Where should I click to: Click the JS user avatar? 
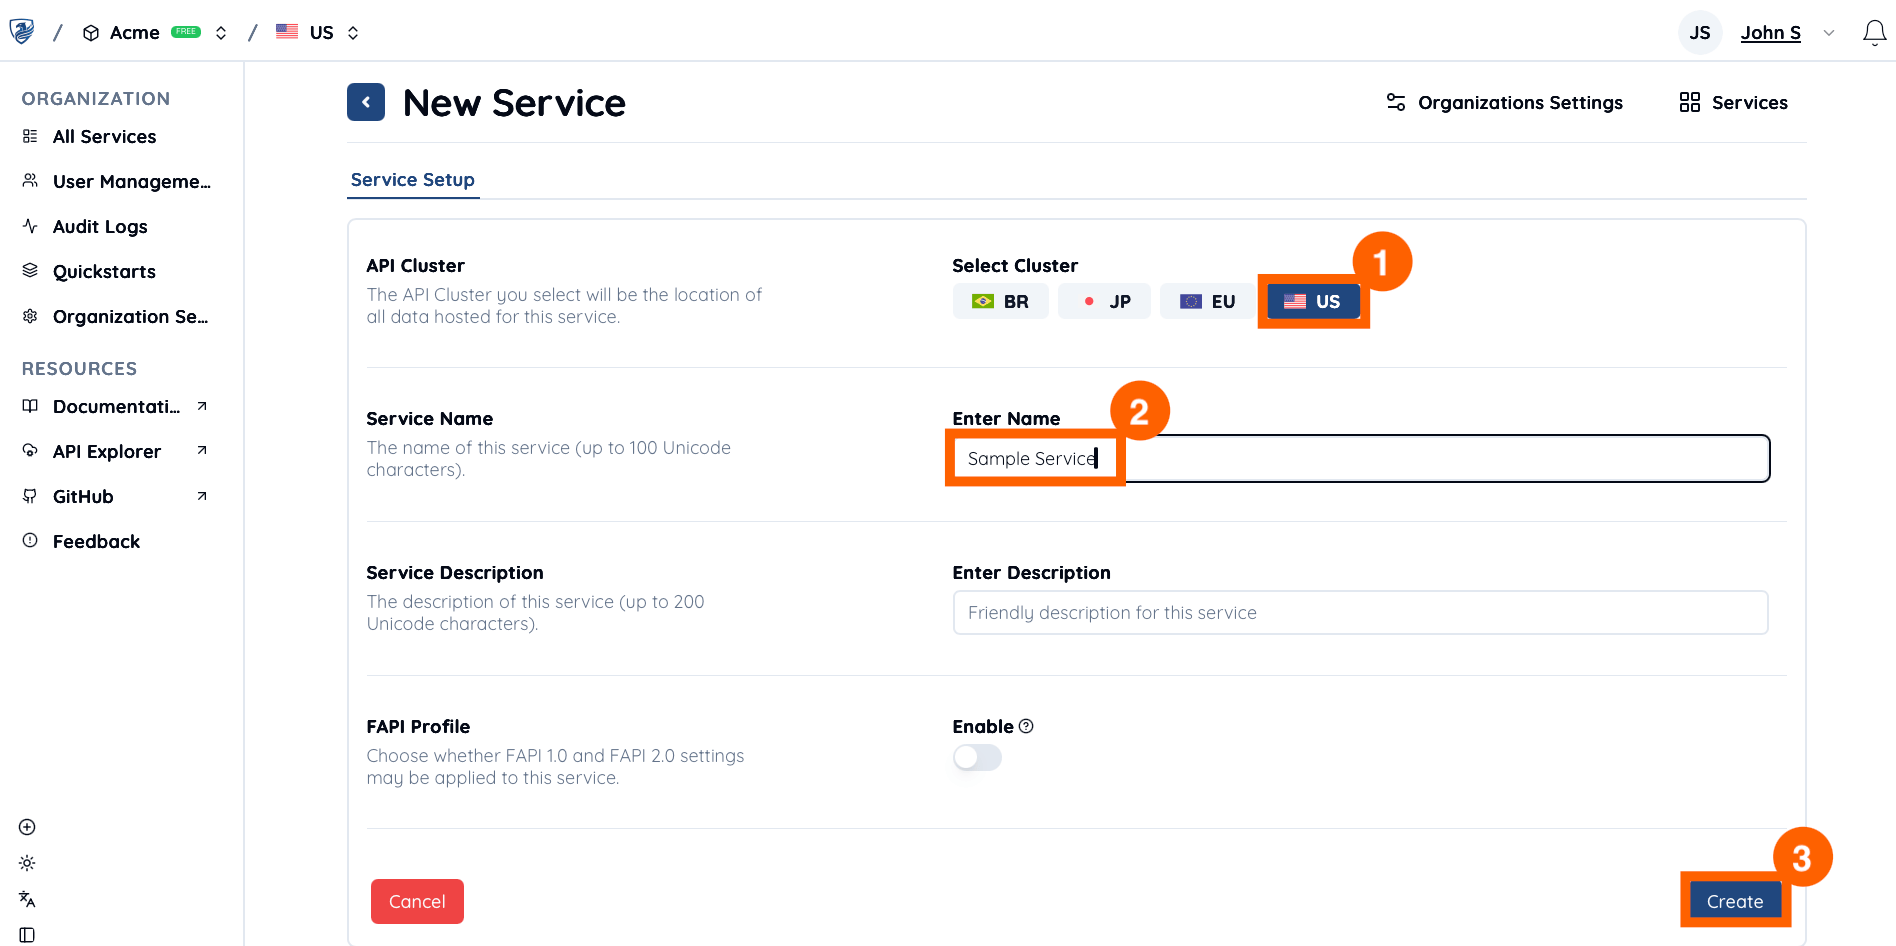pyautogui.click(x=1700, y=33)
